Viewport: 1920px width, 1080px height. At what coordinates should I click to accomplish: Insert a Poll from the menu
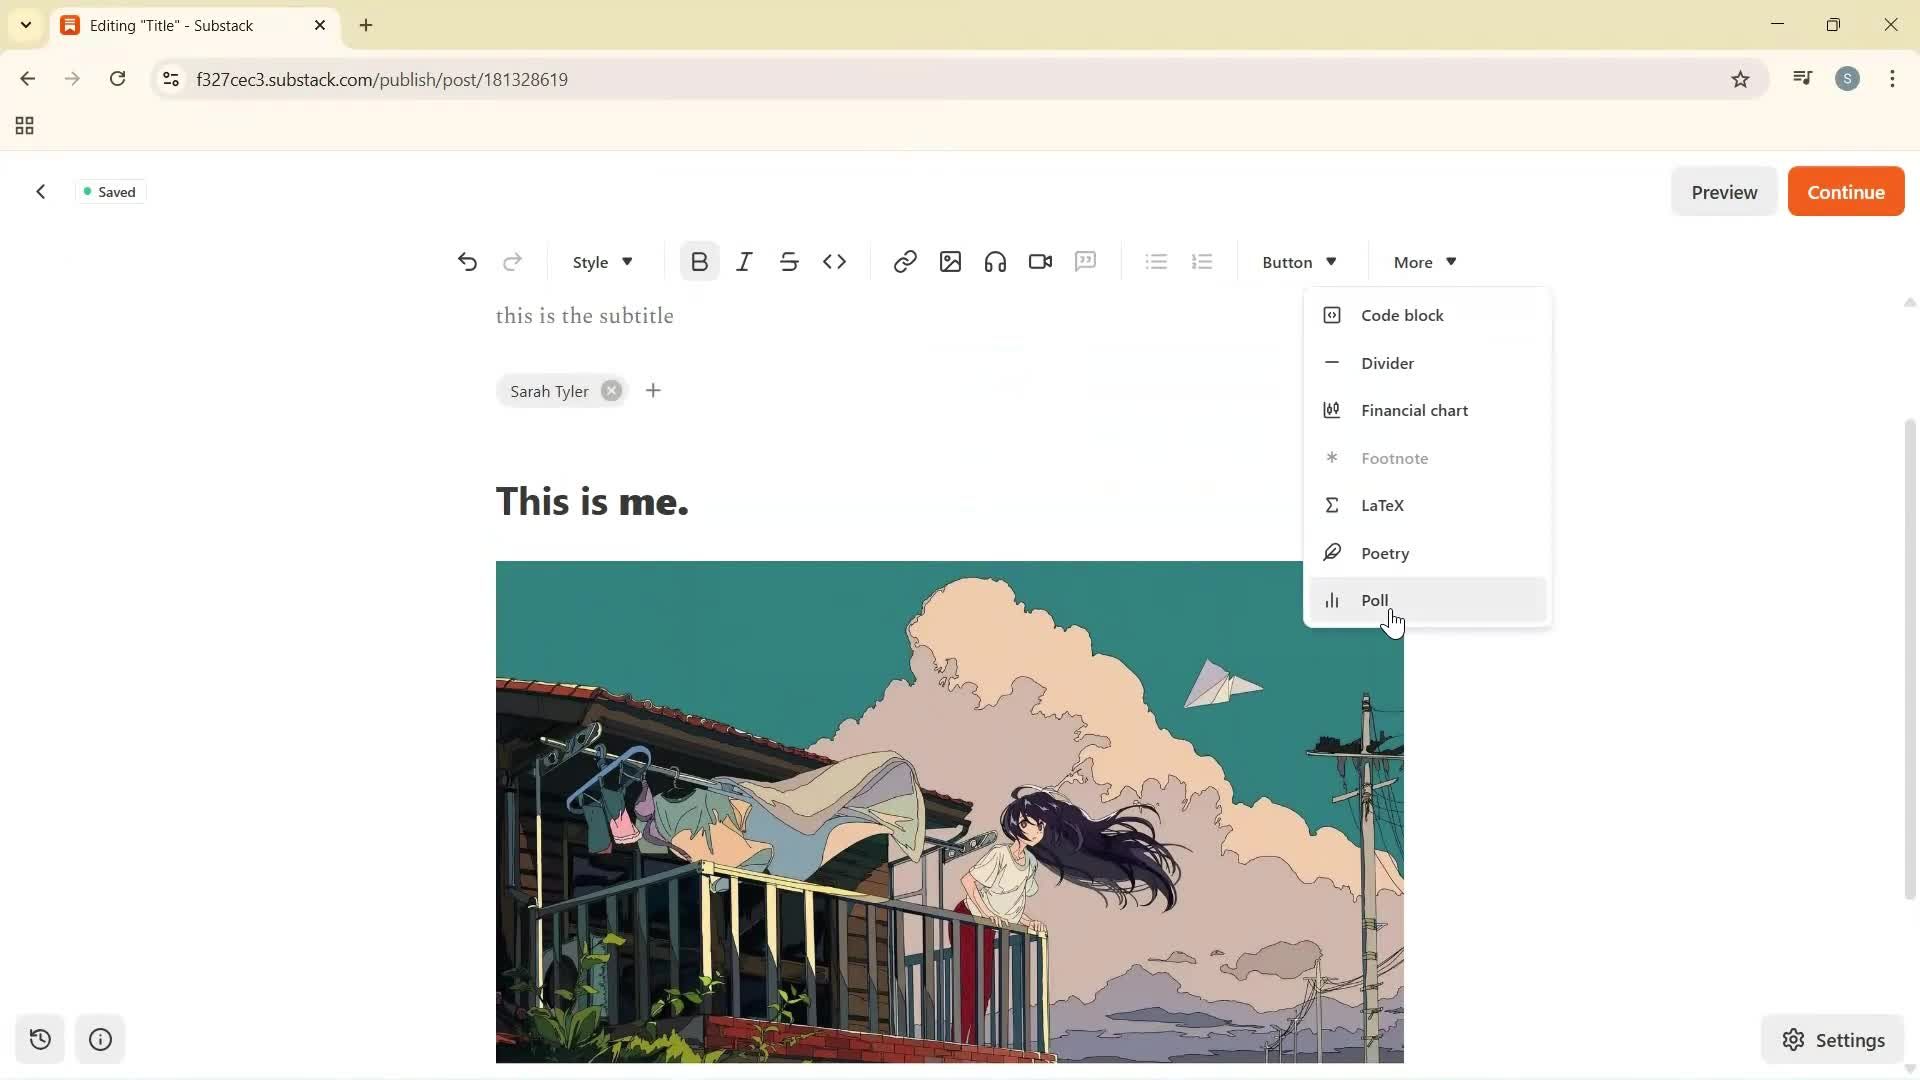coord(1374,600)
